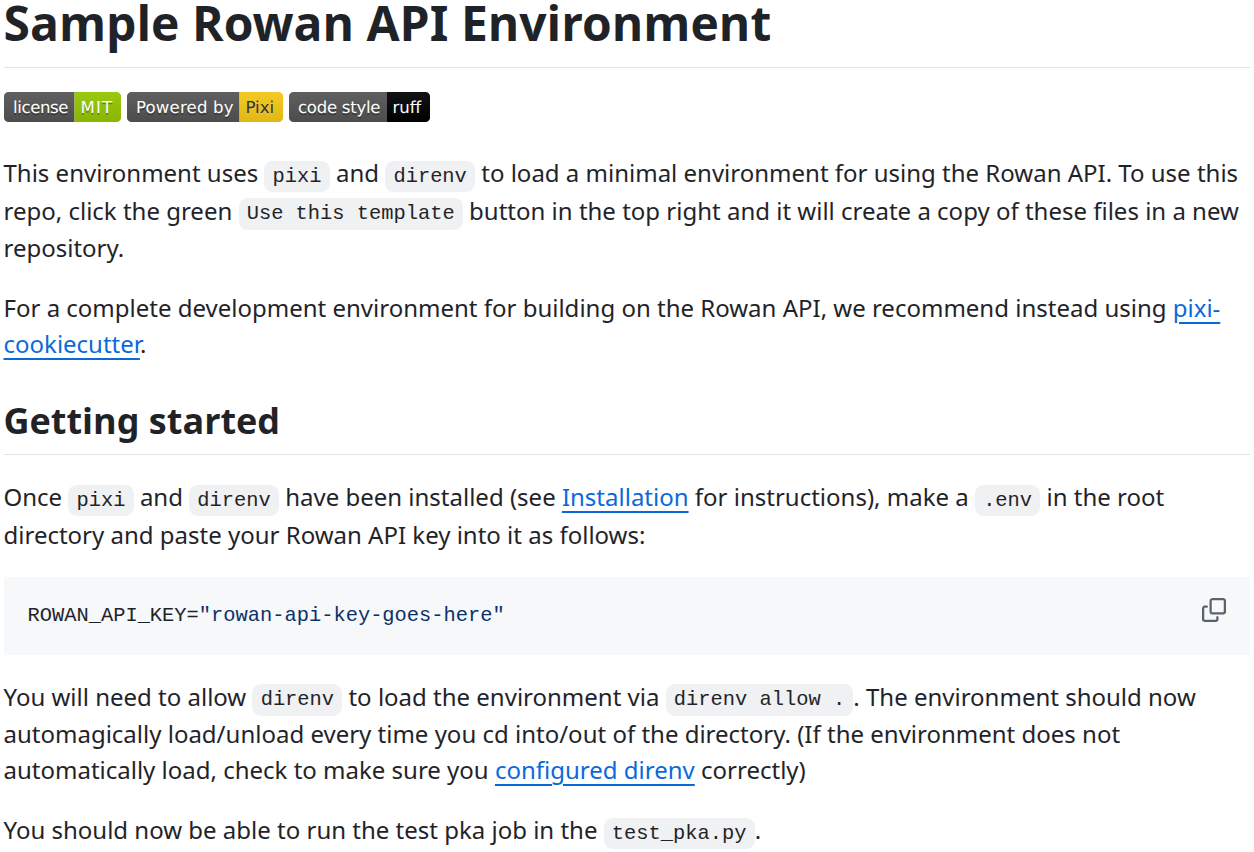Viewport: 1254px width, 852px height.
Task: Click the yellow Pixi portion of the badge
Action: (x=259, y=107)
